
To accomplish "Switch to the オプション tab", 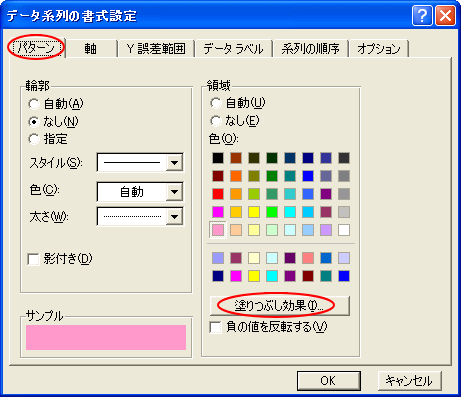I will tap(378, 49).
